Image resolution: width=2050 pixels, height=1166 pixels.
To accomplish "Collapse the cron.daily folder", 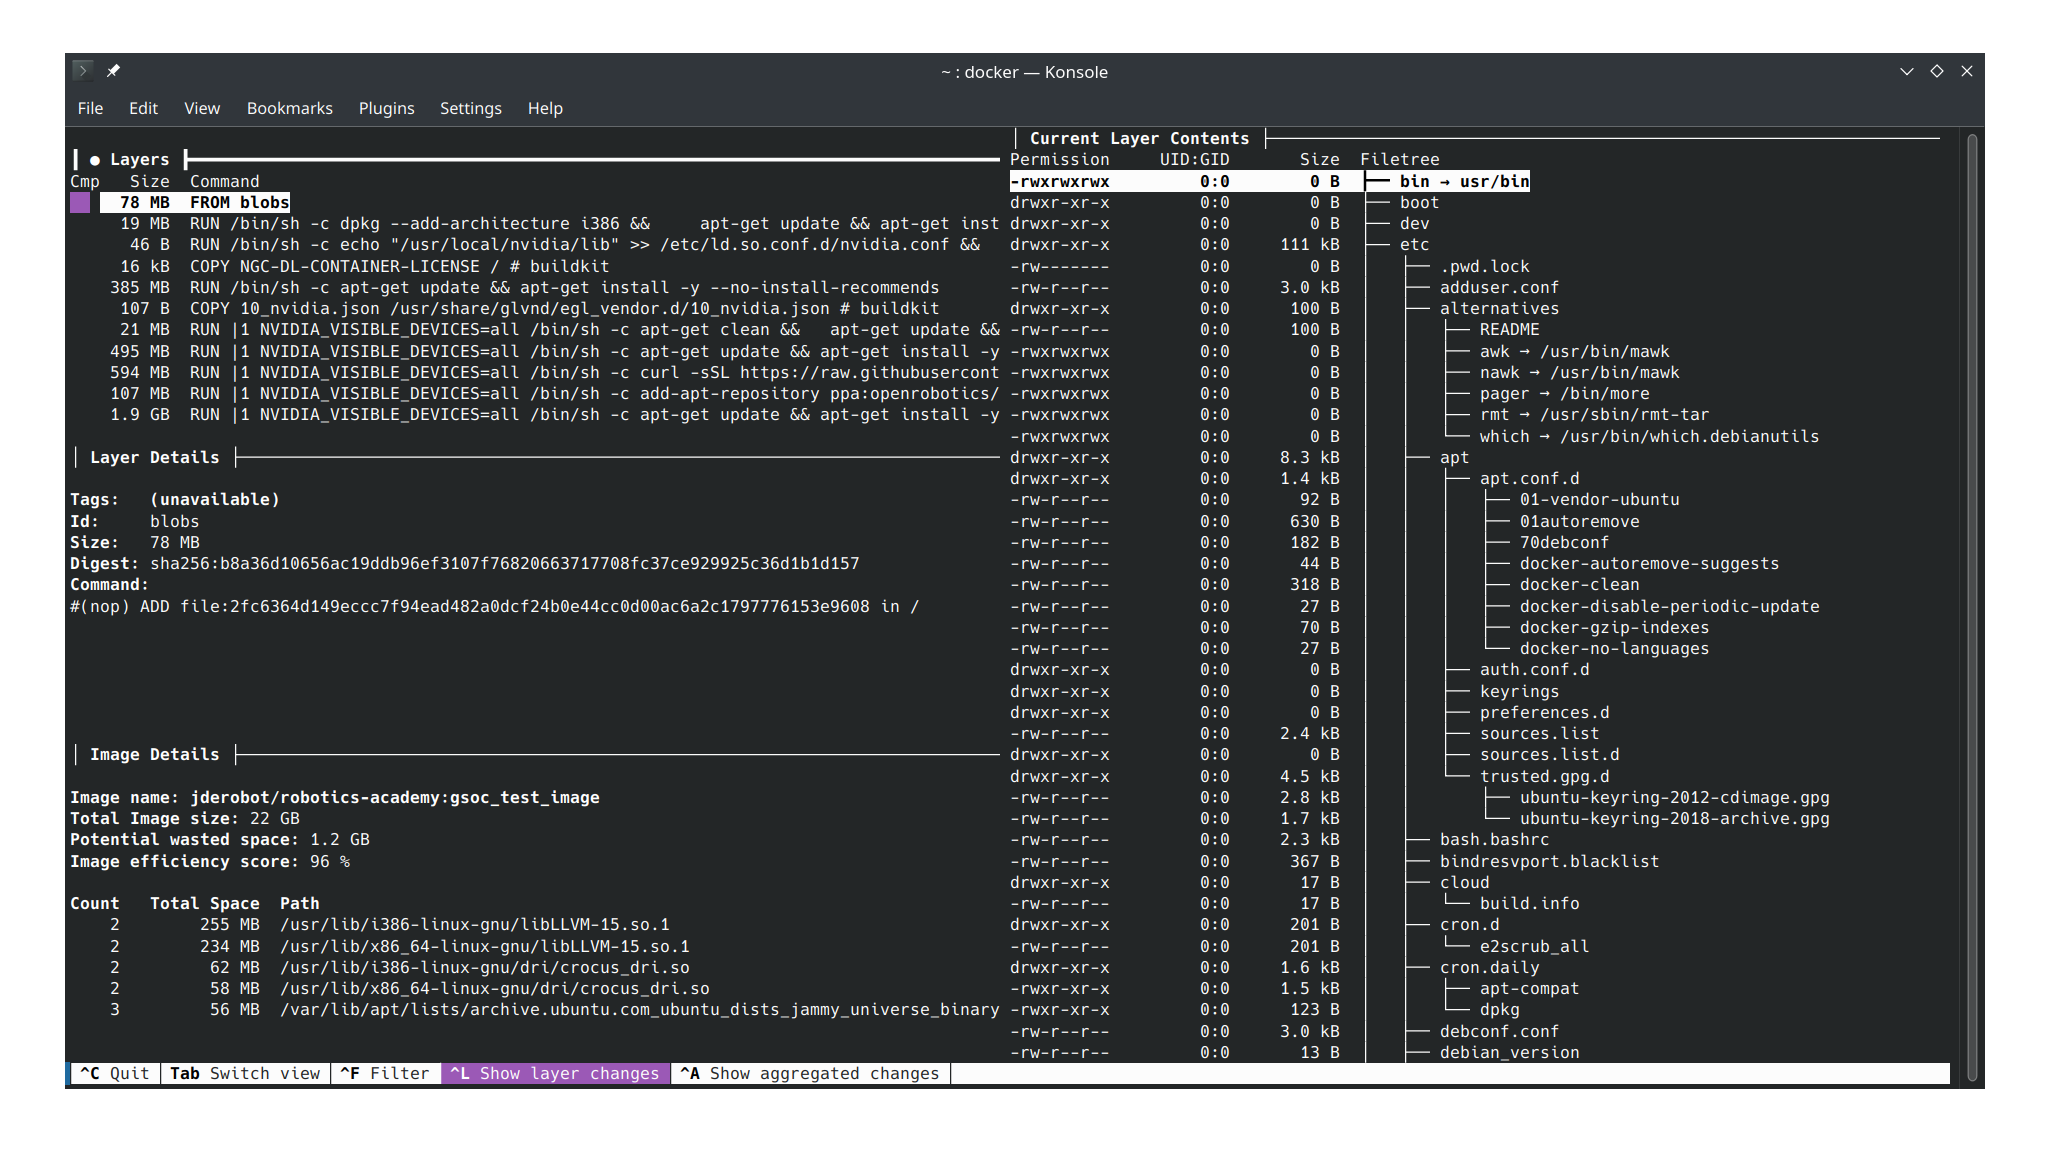I will point(1489,967).
